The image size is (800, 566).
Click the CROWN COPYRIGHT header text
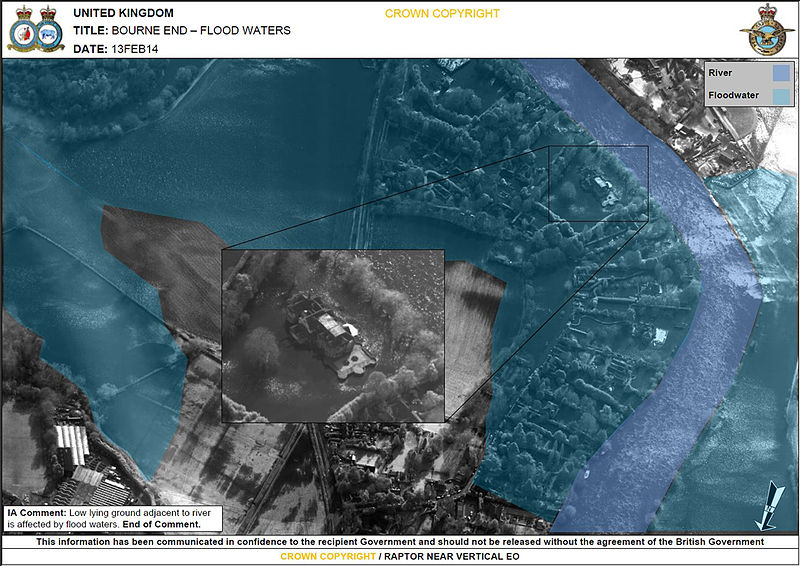click(442, 14)
